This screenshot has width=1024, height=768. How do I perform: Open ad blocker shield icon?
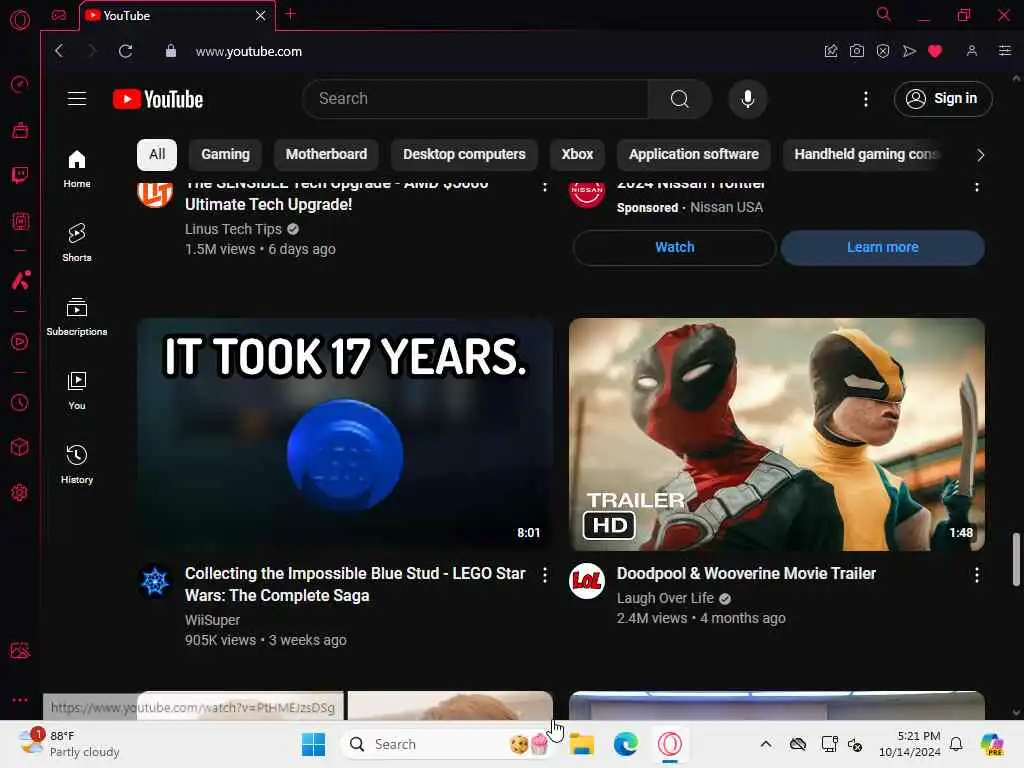(x=883, y=51)
